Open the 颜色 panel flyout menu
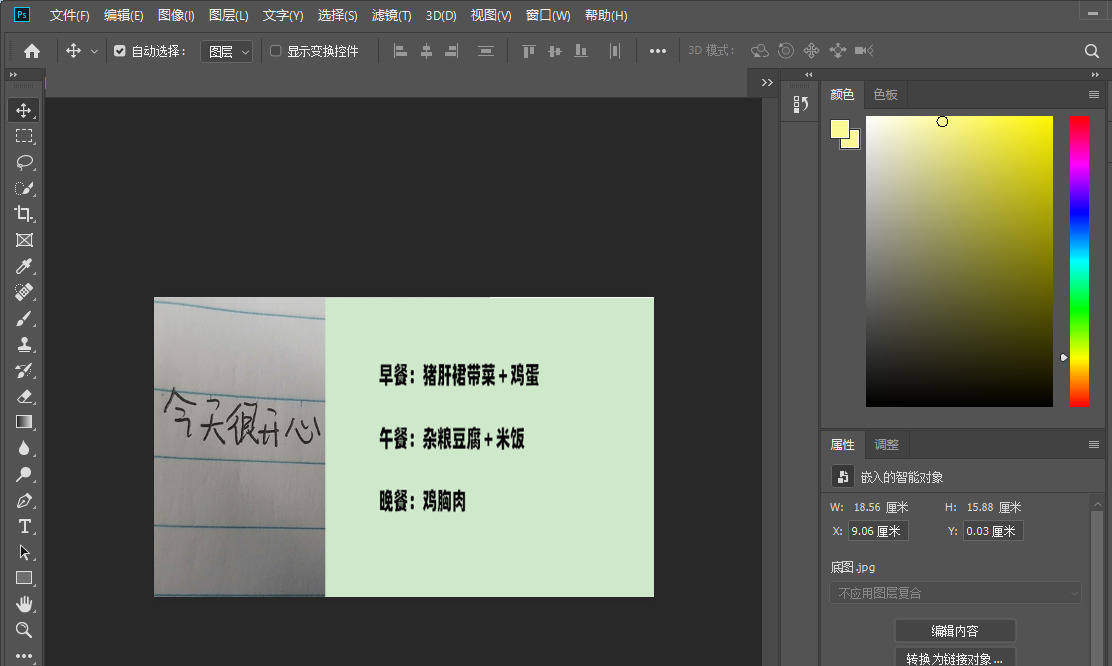This screenshot has width=1112, height=666. 1094,95
